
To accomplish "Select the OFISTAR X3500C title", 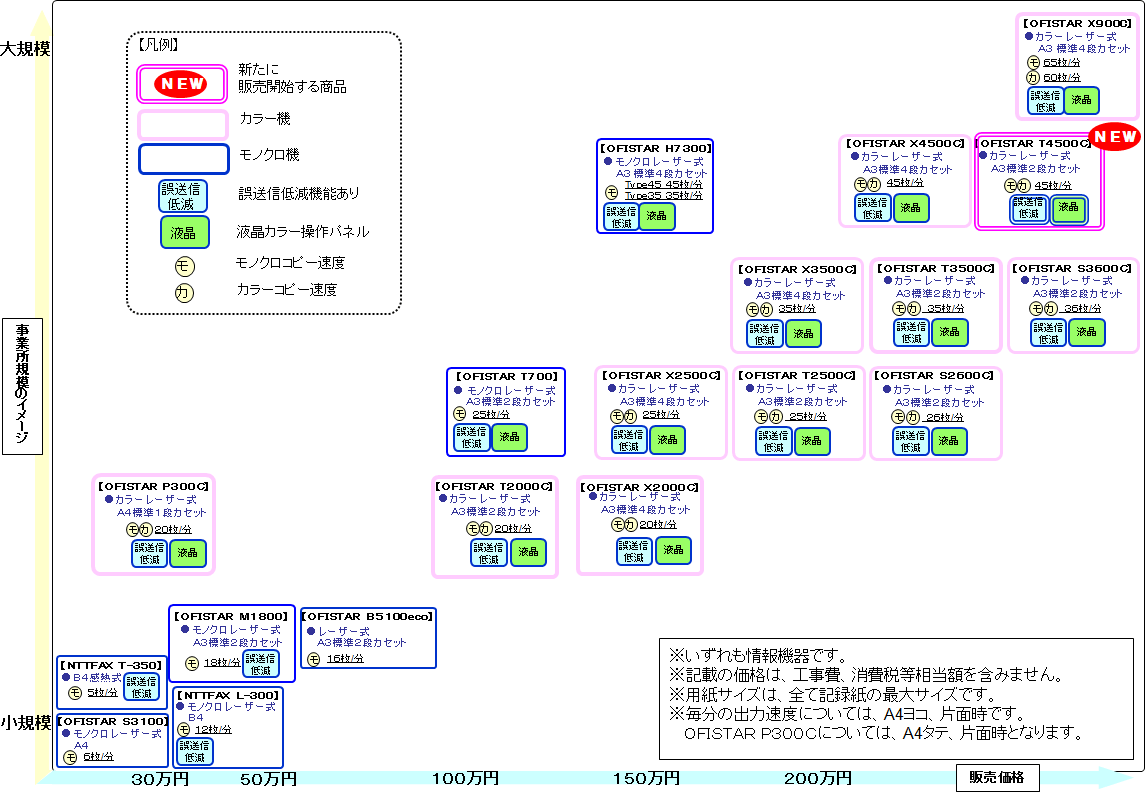I will [797, 269].
